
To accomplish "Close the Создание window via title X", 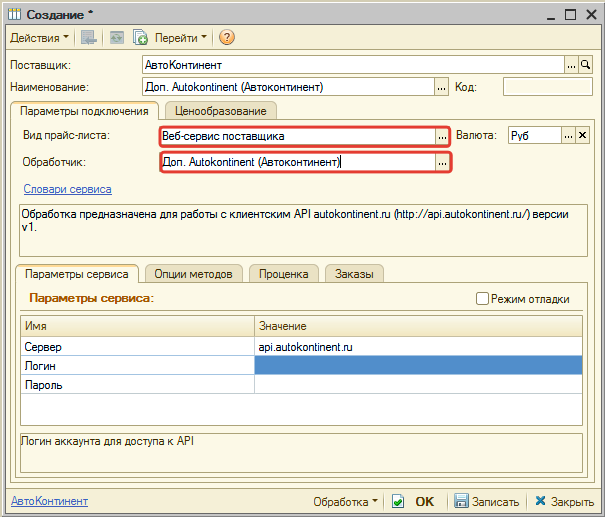I will (591, 15).
